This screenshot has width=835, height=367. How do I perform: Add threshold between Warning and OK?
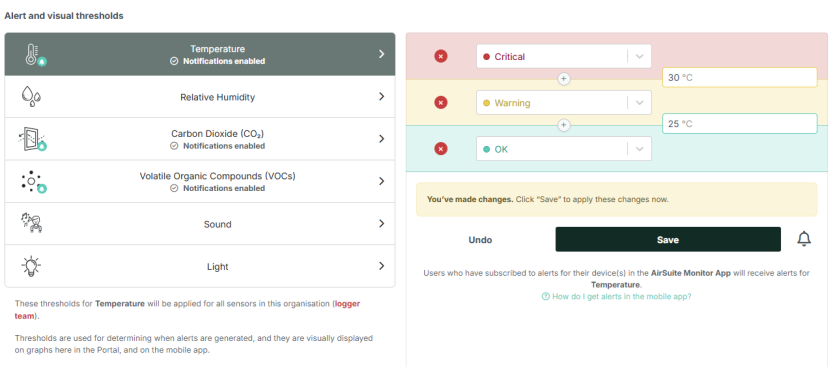pos(563,125)
